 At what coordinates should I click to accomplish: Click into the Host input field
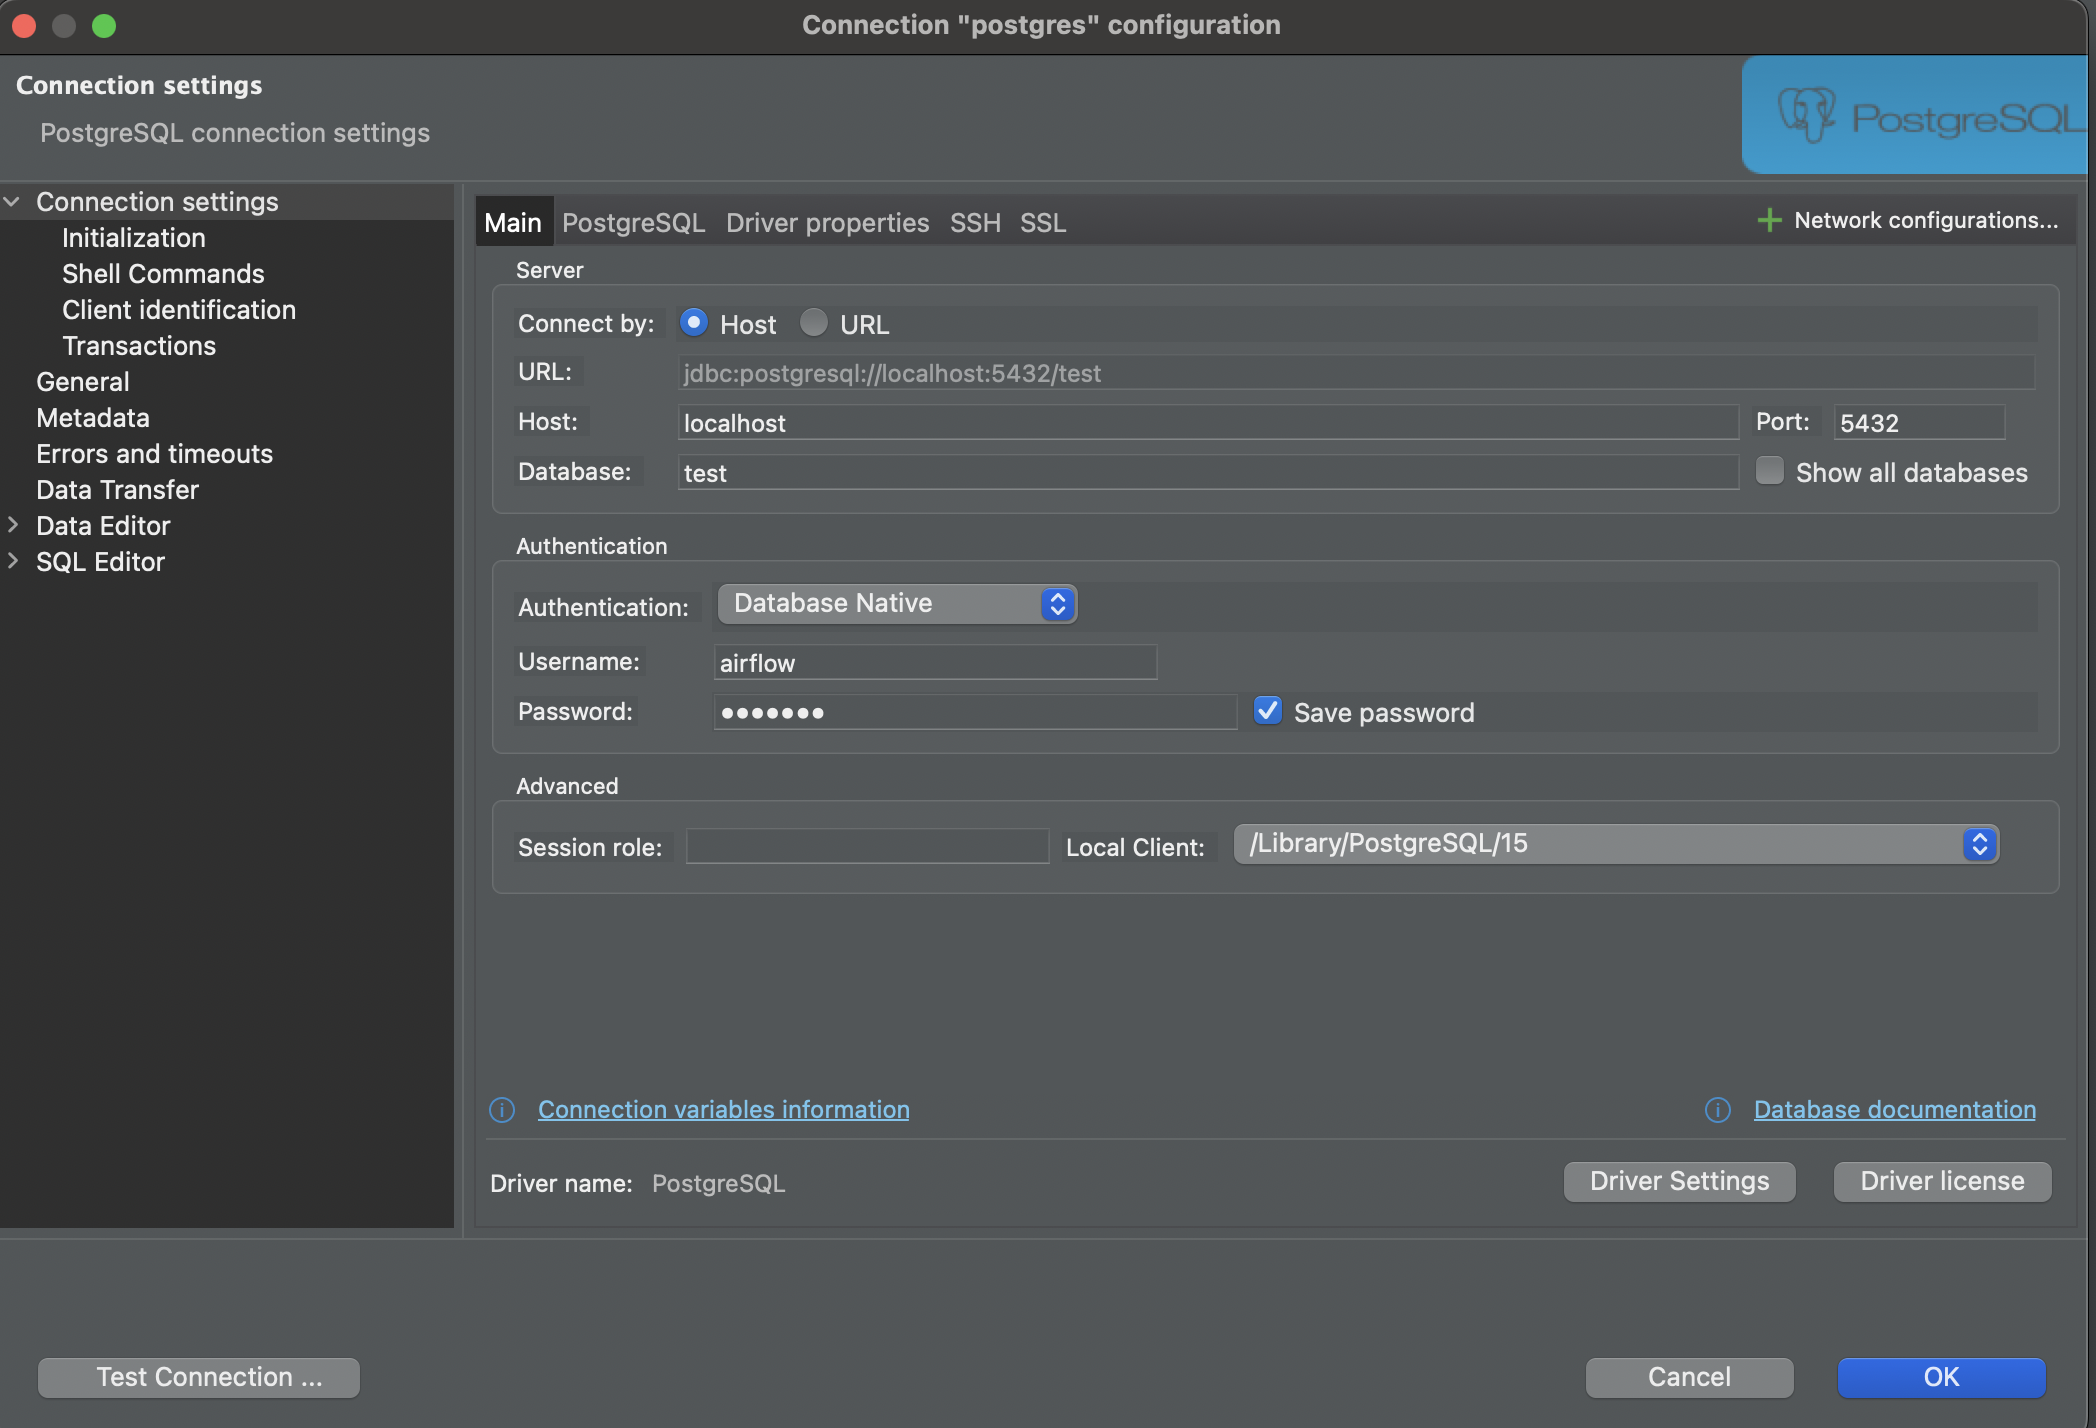pyautogui.click(x=1207, y=423)
